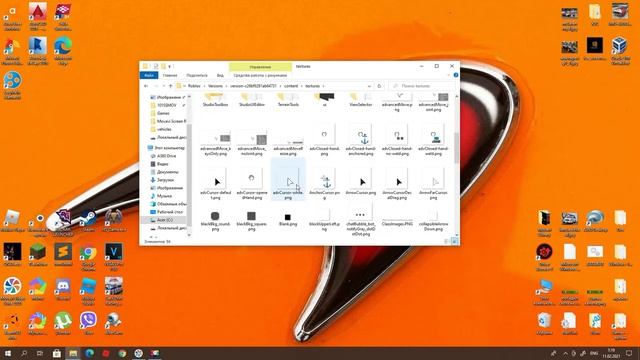The image size is (640, 360).
Task: Open the Windows Start menu
Action: (x=7, y=353)
